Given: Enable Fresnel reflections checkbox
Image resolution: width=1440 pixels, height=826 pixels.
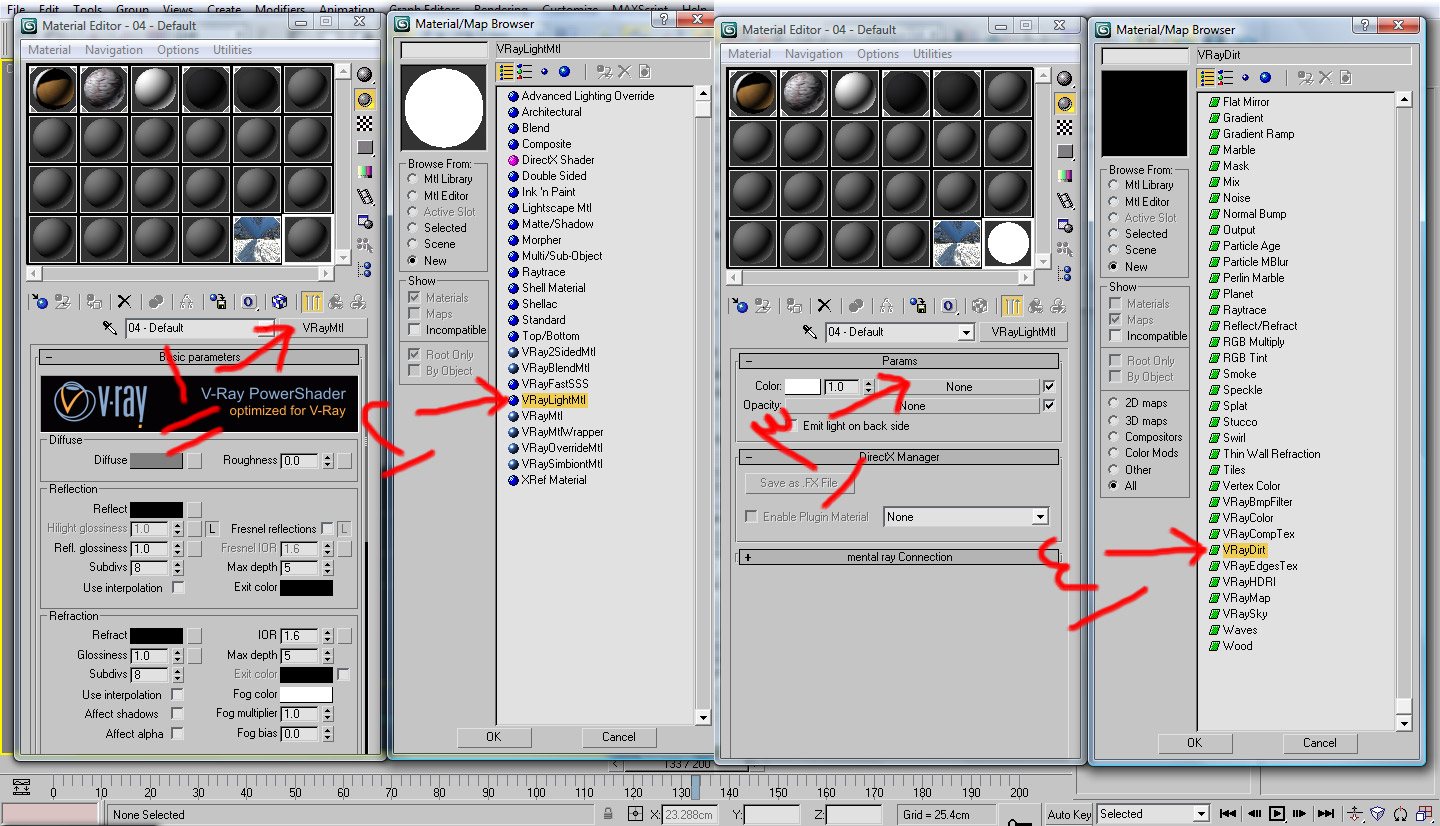Looking at the screenshot, I should pyautogui.click(x=326, y=528).
